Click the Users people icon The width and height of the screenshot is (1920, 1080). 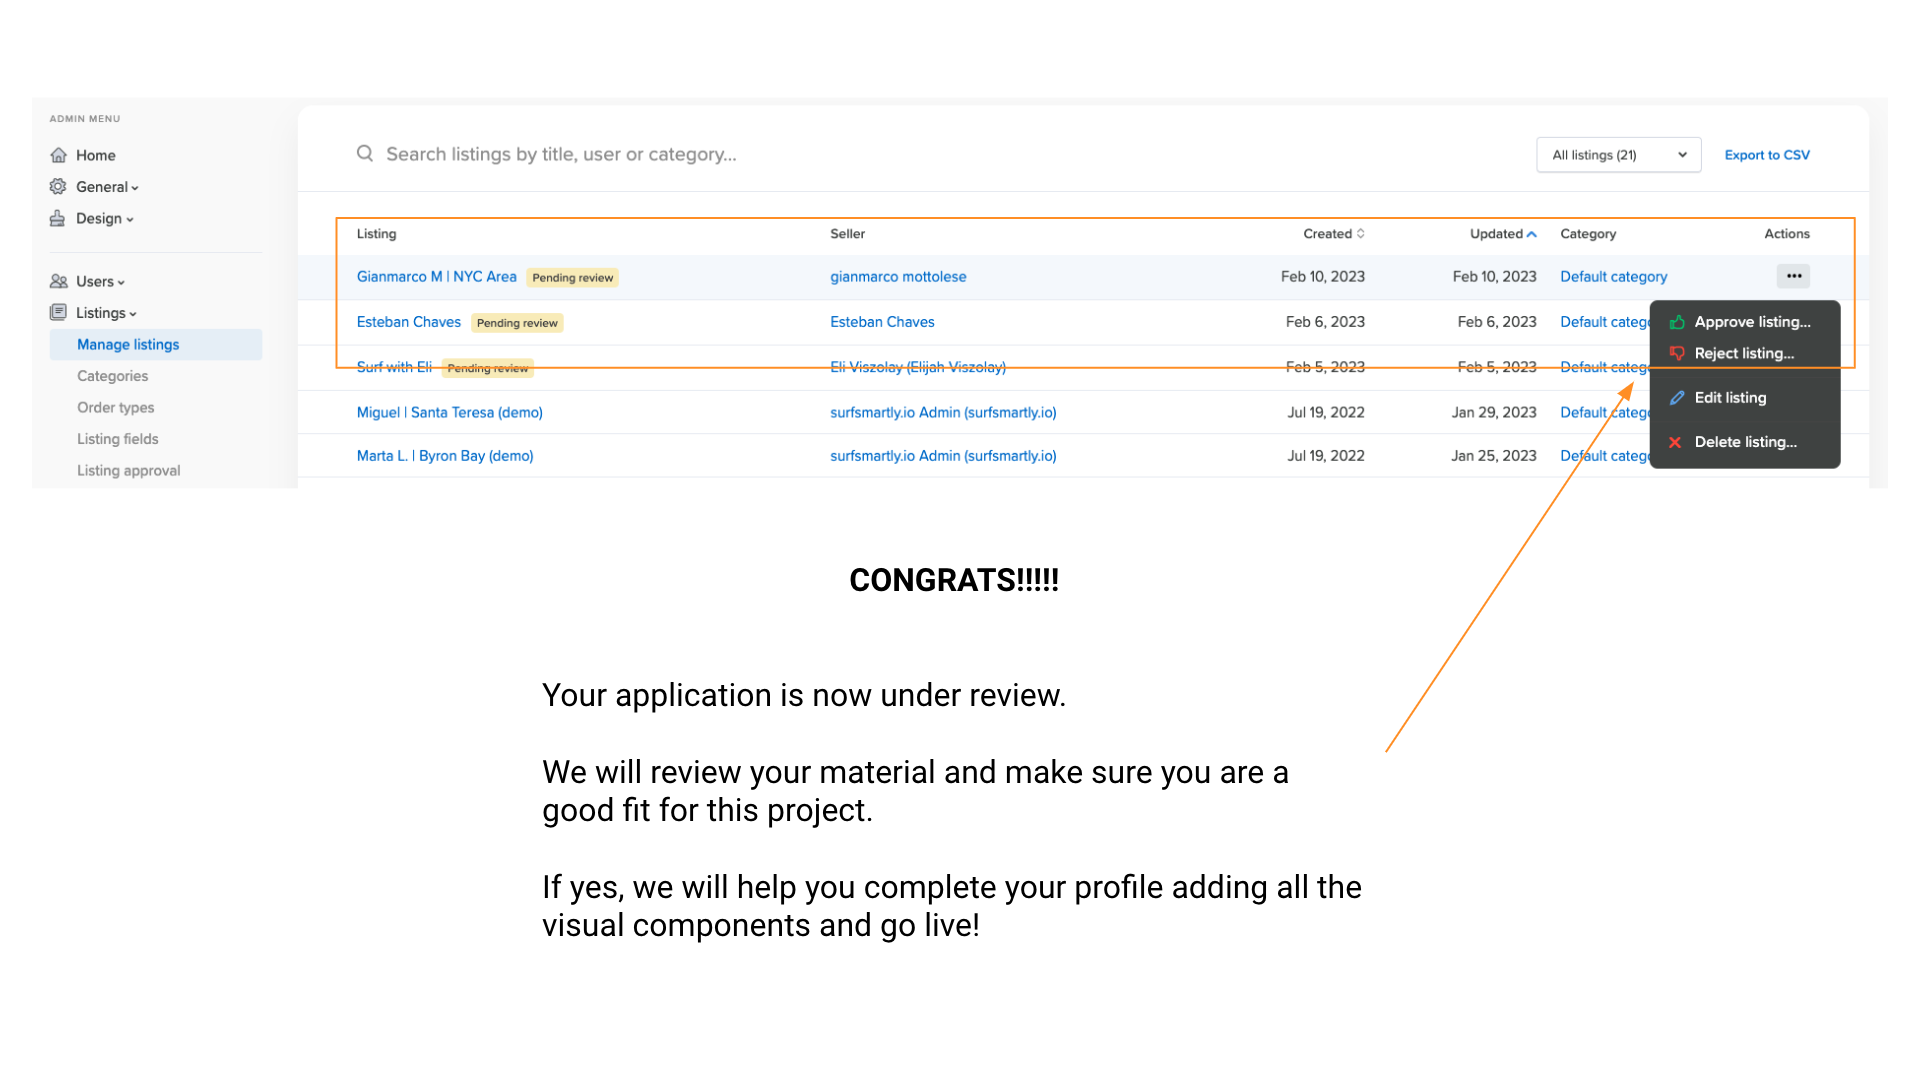59,282
